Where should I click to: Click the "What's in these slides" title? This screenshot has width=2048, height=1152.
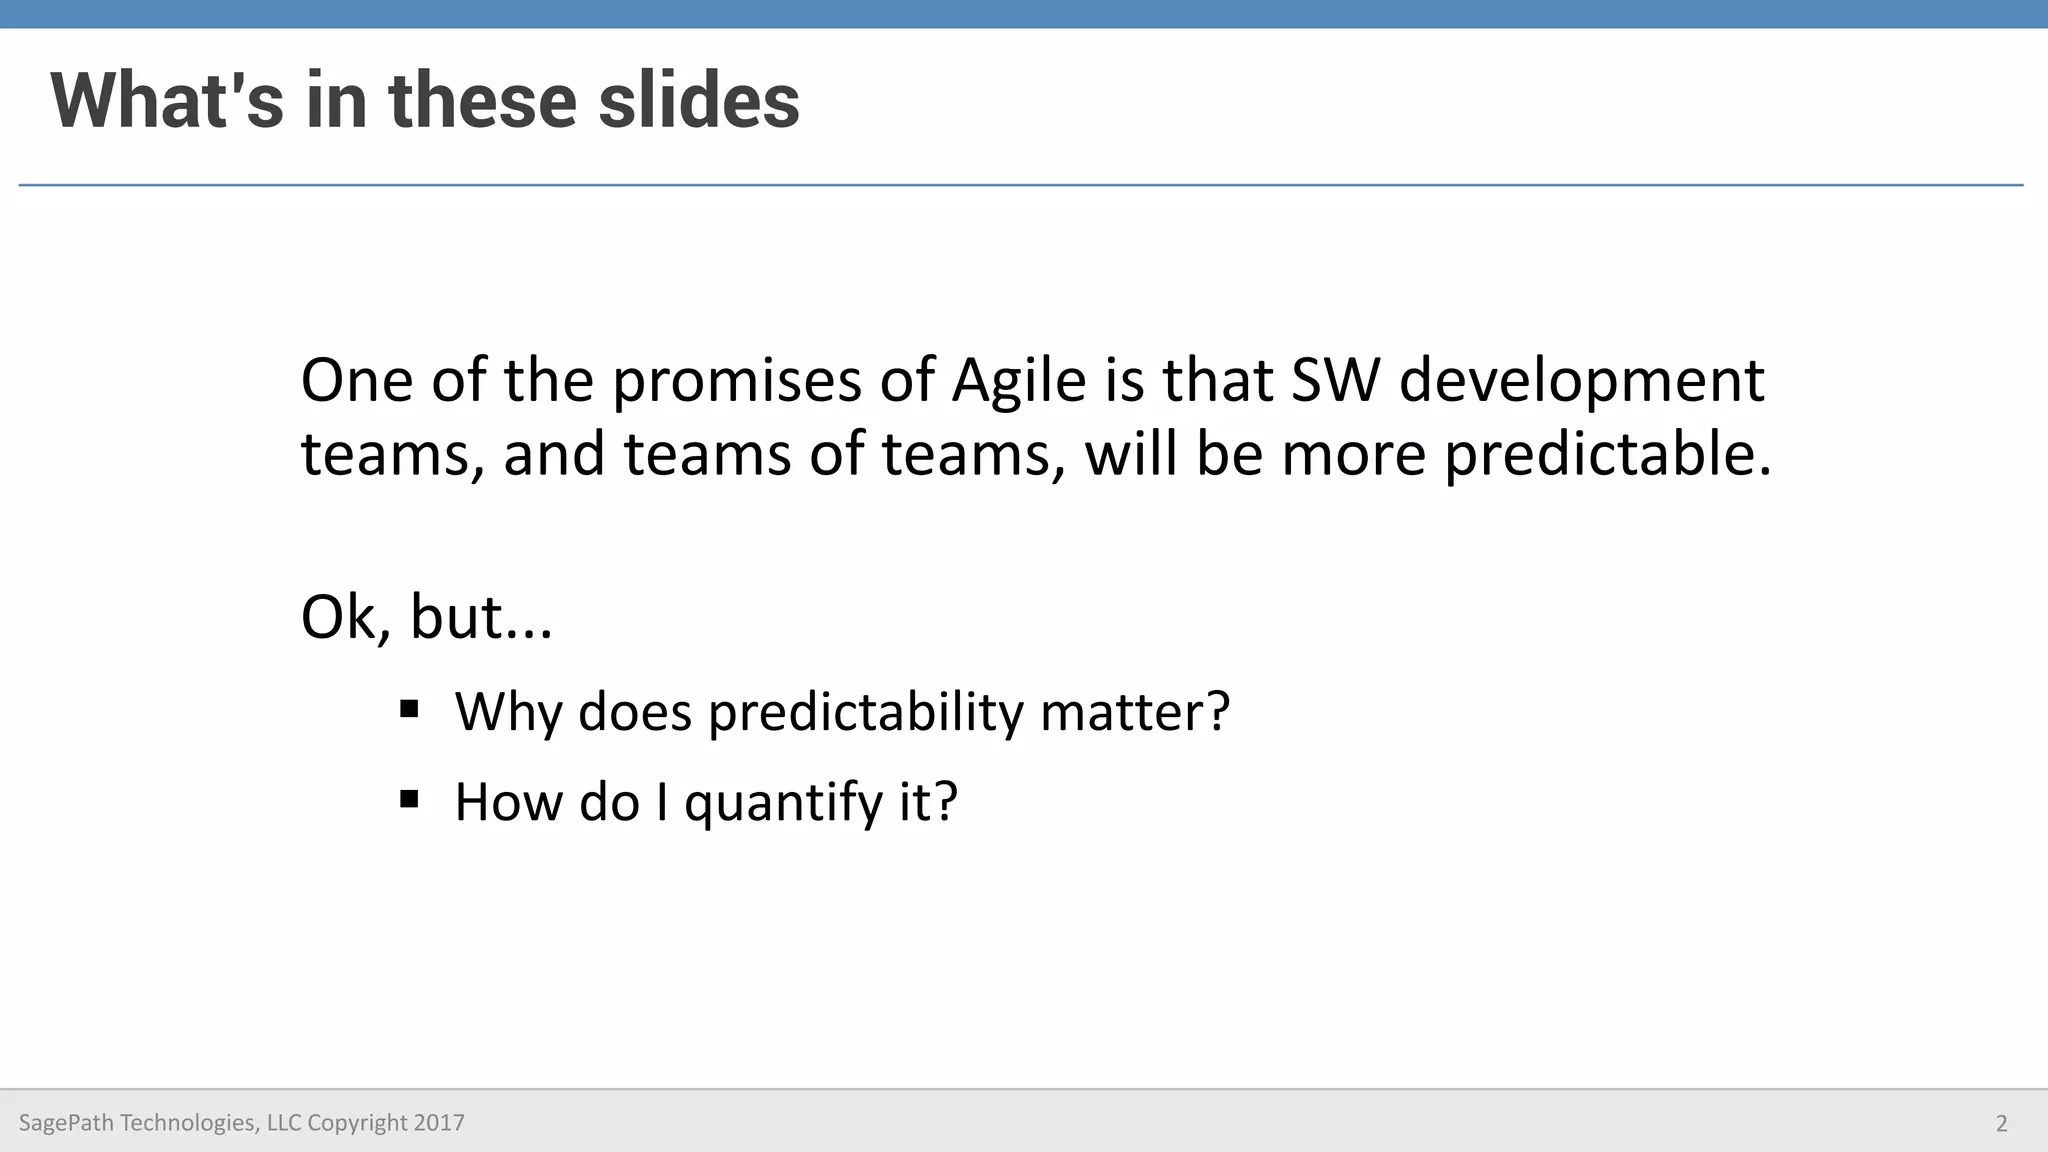pos(425,101)
